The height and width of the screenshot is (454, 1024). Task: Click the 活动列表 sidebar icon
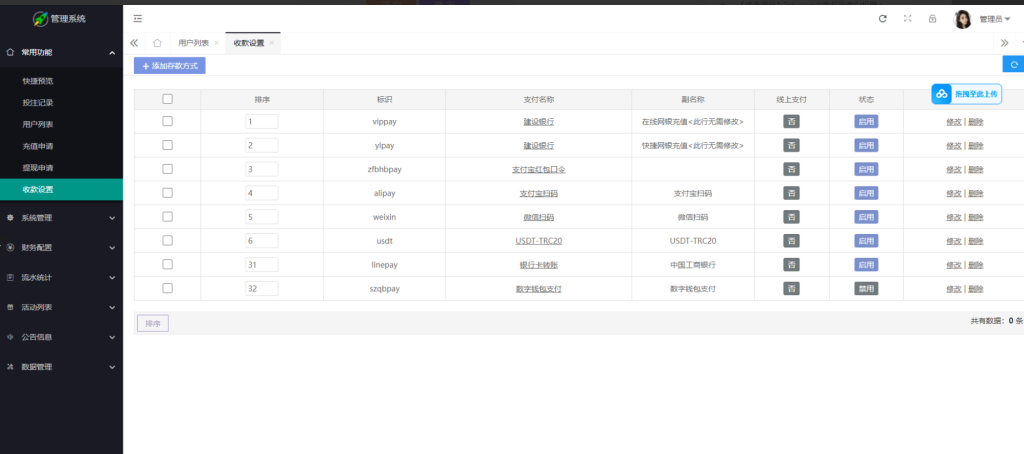point(10,307)
